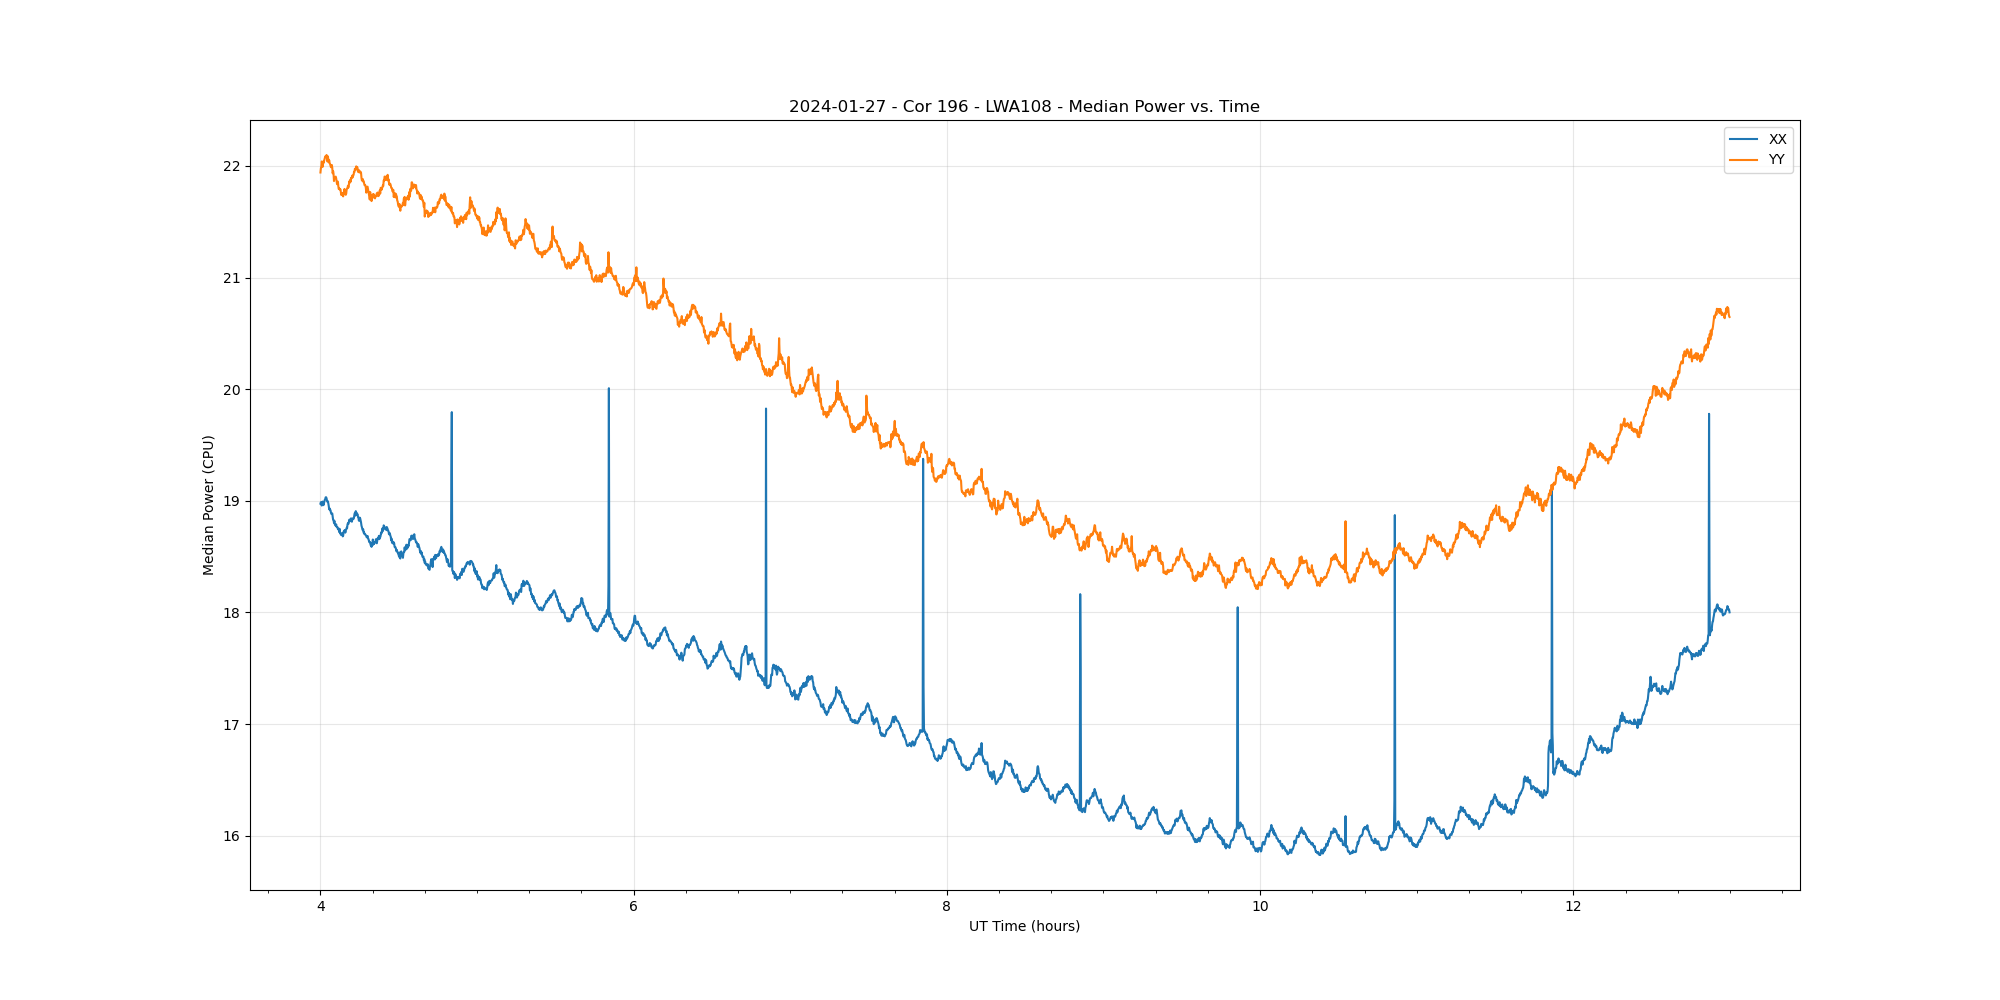Click top of first blue spike before 5 hours

coord(452,412)
